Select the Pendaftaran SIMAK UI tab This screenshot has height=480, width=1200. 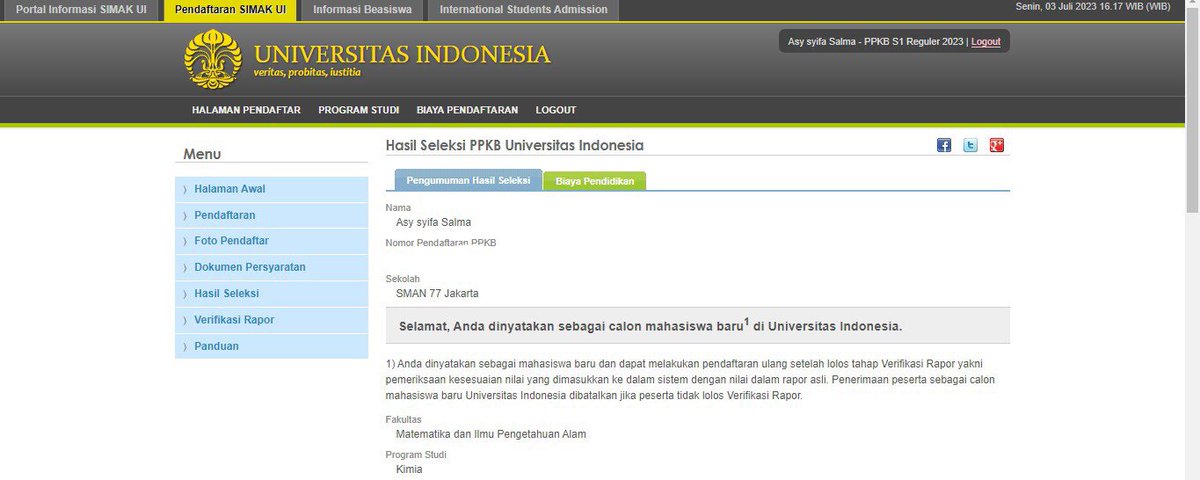point(231,10)
